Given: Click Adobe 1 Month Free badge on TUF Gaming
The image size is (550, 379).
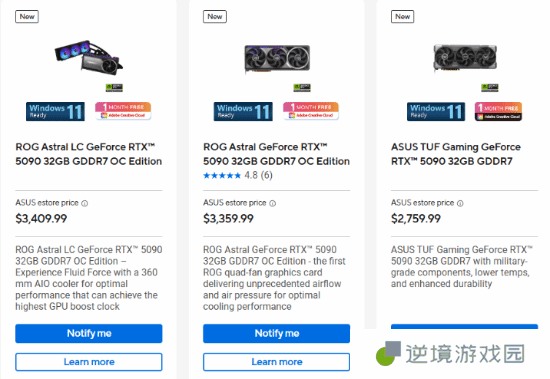Looking at the screenshot, I should pyautogui.click(x=498, y=112).
